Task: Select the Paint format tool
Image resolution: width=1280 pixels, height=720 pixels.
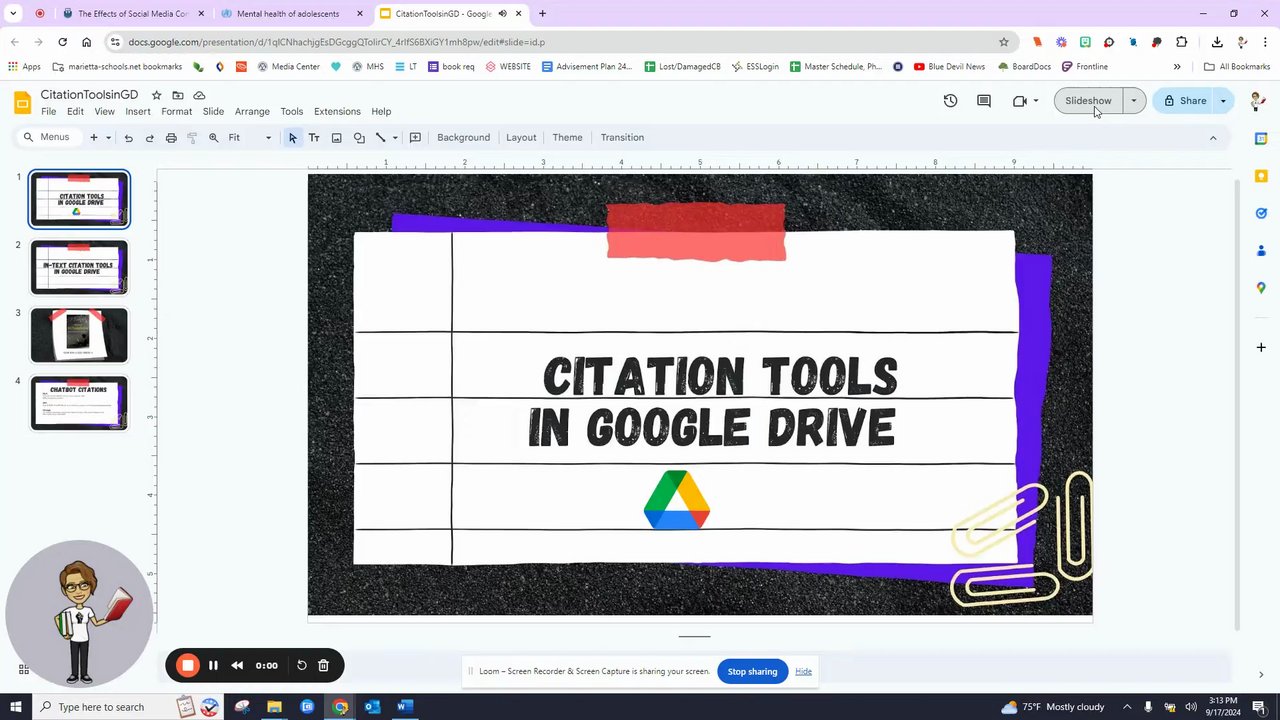Action: [x=192, y=138]
